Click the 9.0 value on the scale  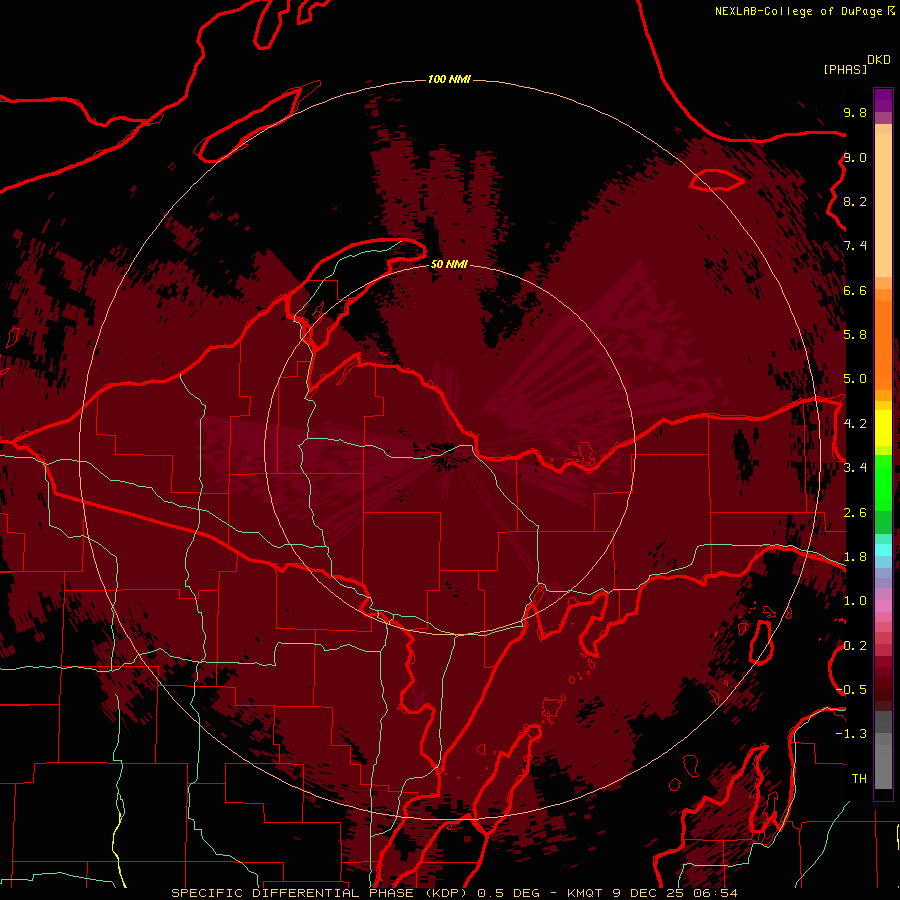tap(855, 157)
